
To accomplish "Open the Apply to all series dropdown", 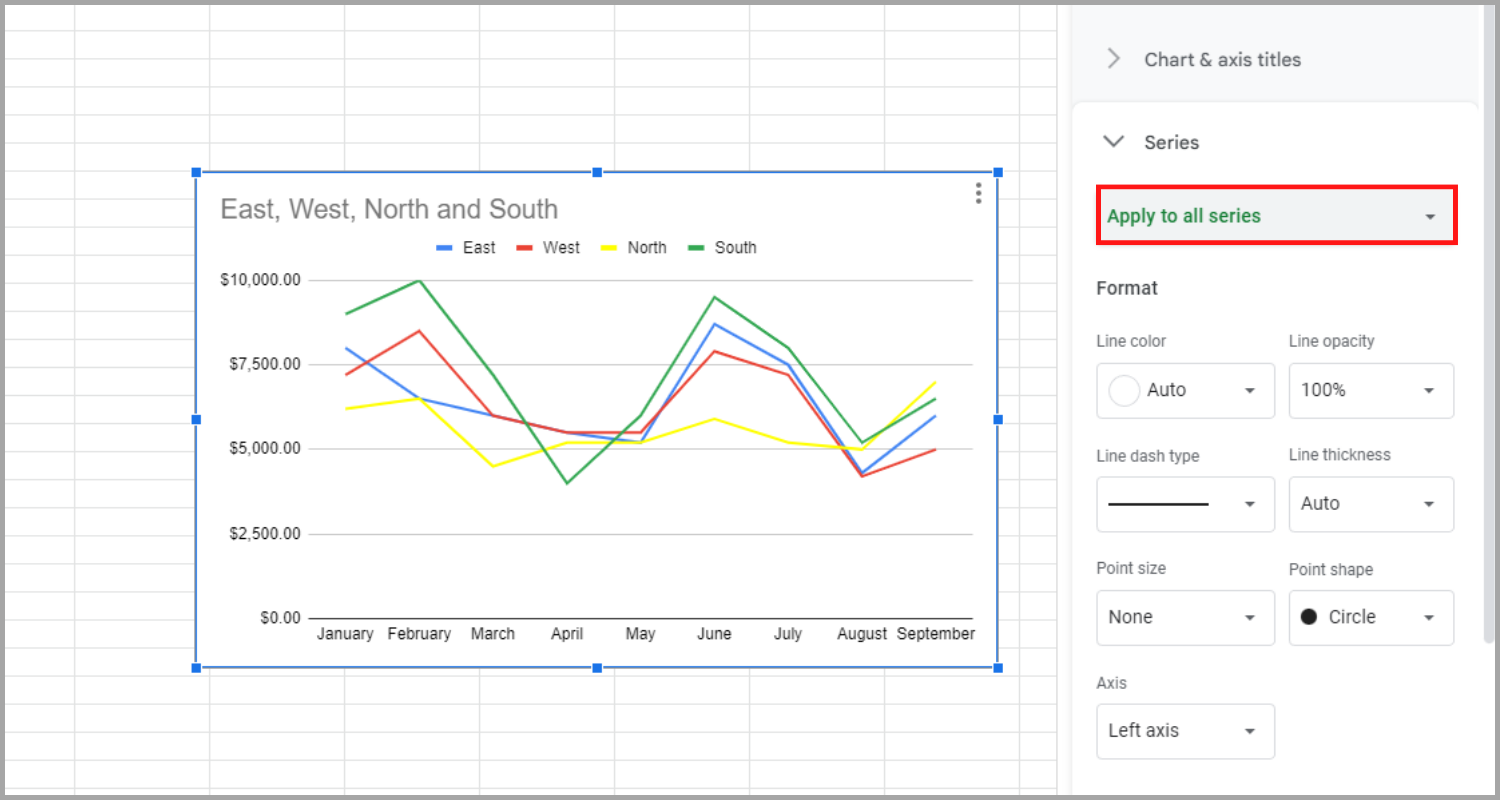I will pos(1430,215).
